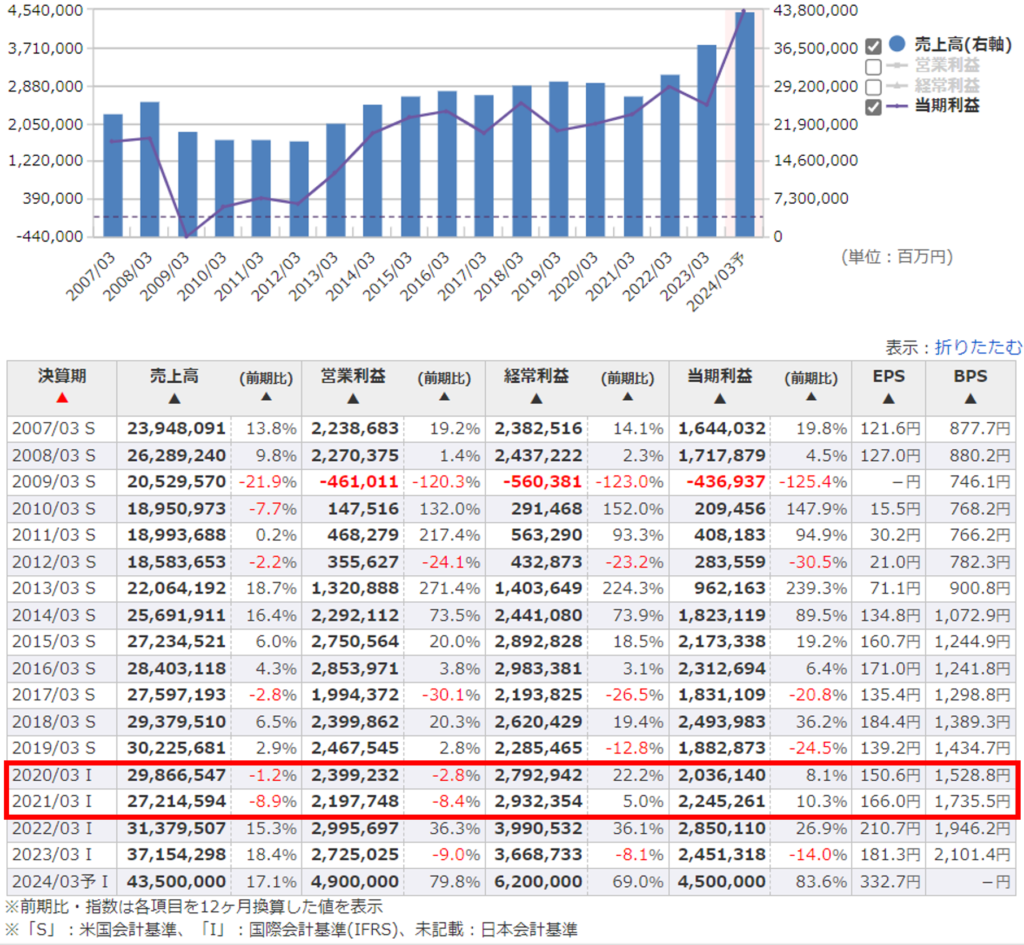
Task: Click the 2024/03予 forecast bar in chart
Action: tap(744, 125)
